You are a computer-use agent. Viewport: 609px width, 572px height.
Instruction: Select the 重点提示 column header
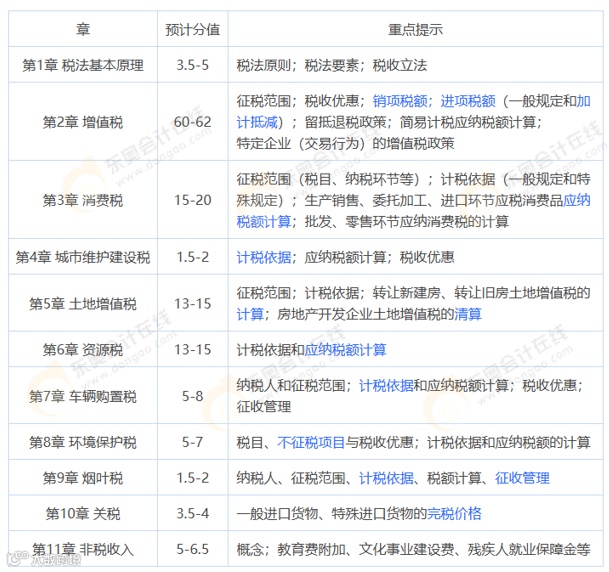click(416, 29)
